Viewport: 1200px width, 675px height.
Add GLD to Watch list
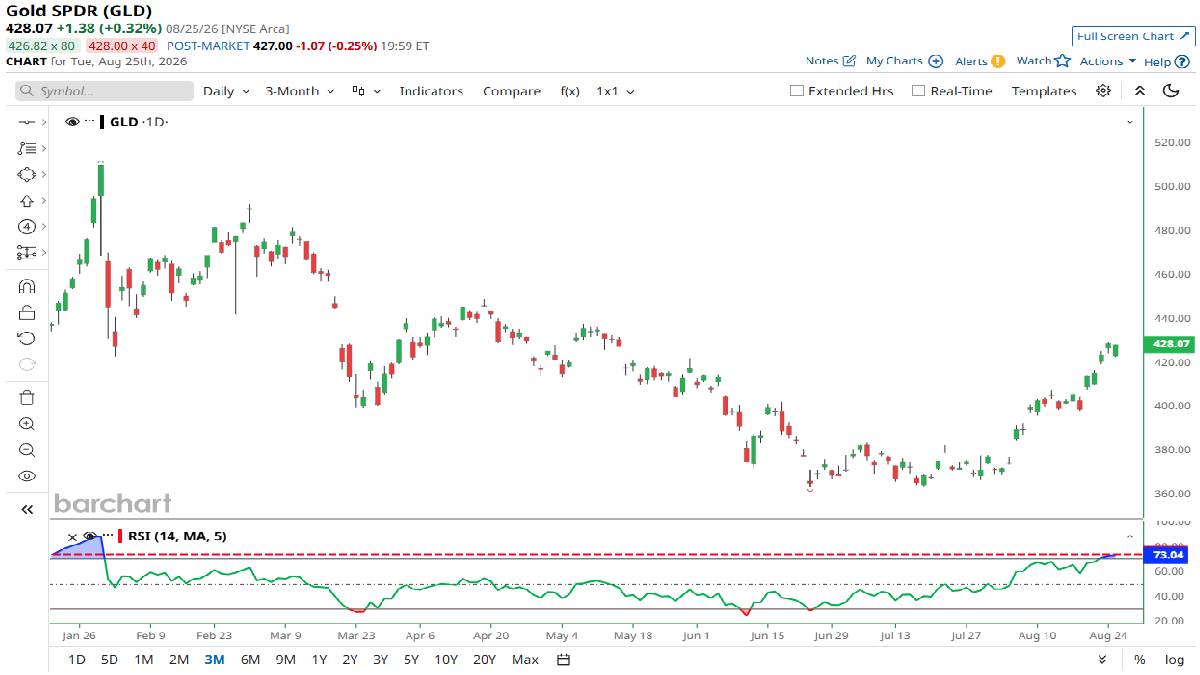[1044, 61]
